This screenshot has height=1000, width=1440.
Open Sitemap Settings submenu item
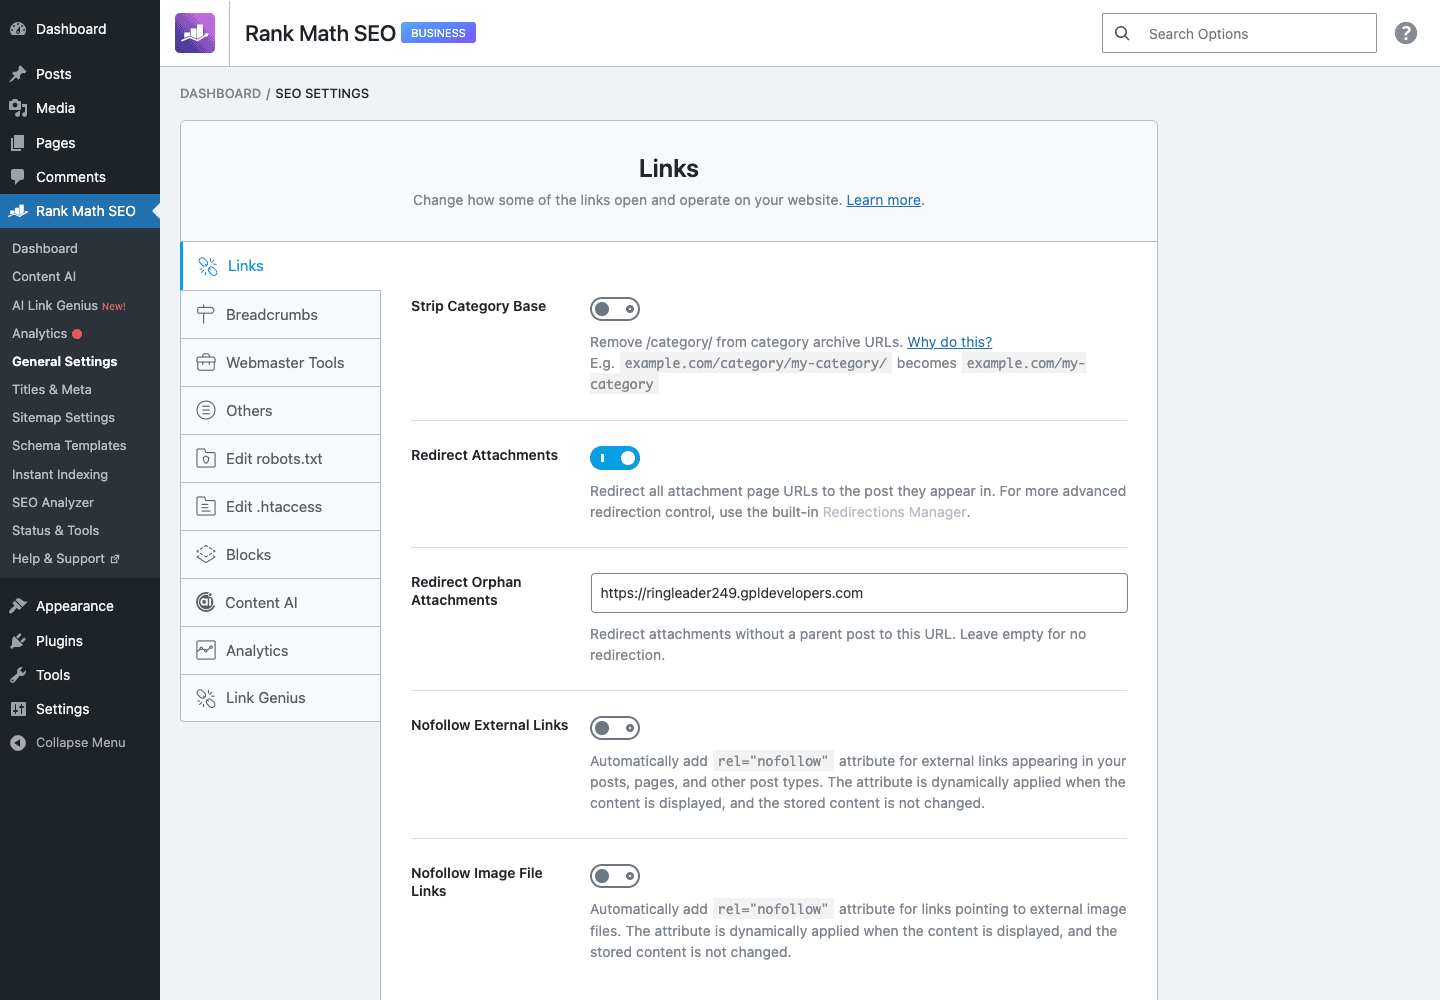coord(63,417)
